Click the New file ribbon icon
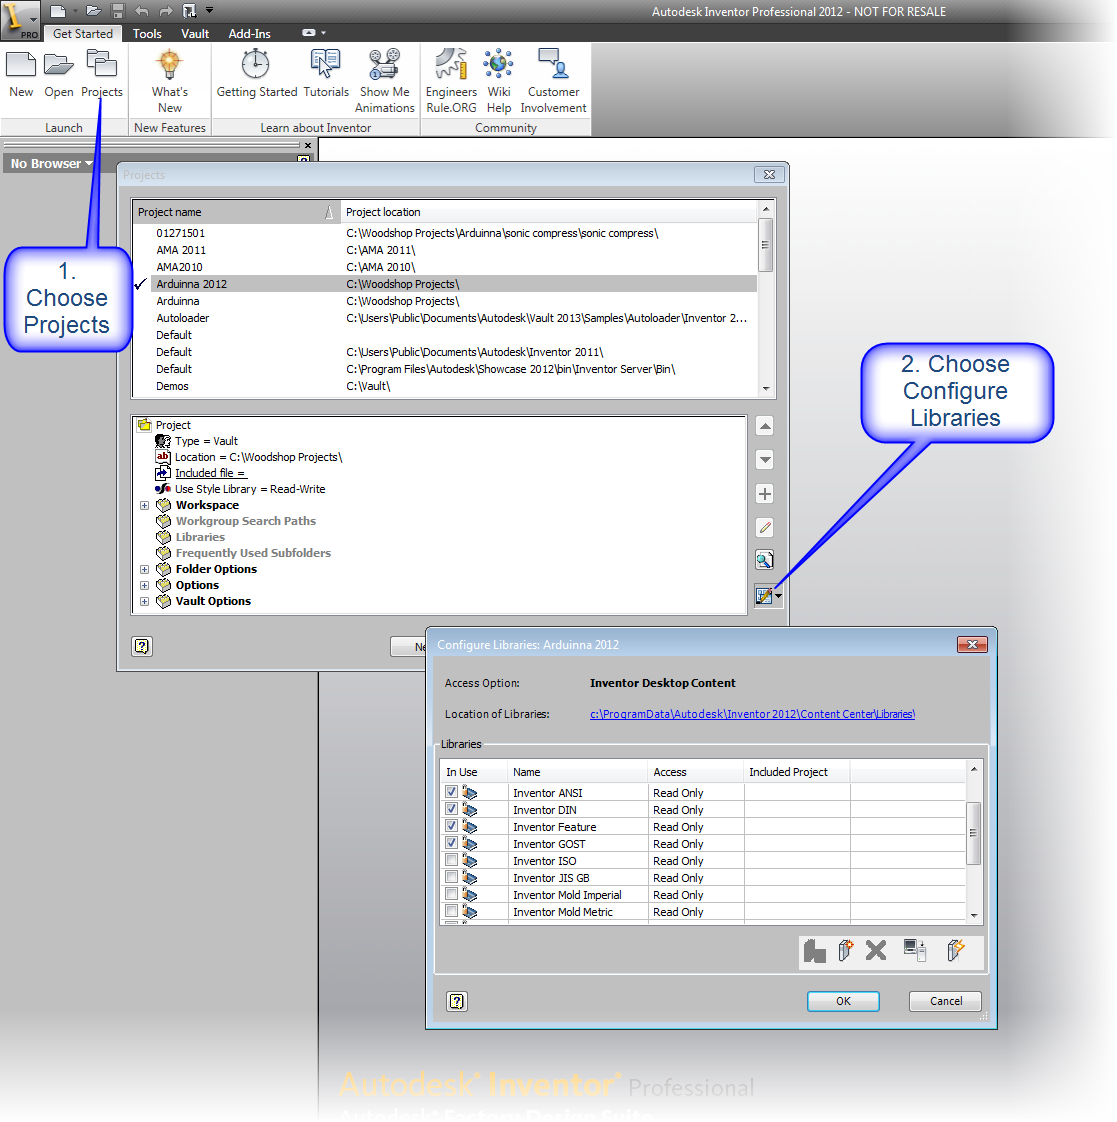The height and width of the screenshot is (1122, 1117). pos(21,65)
